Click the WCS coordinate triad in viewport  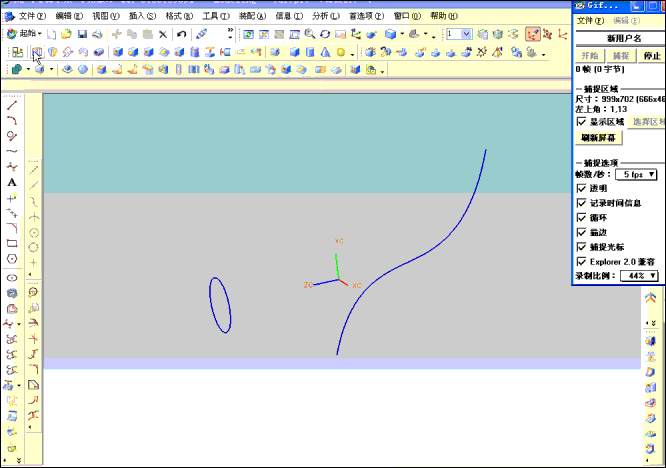(338, 278)
